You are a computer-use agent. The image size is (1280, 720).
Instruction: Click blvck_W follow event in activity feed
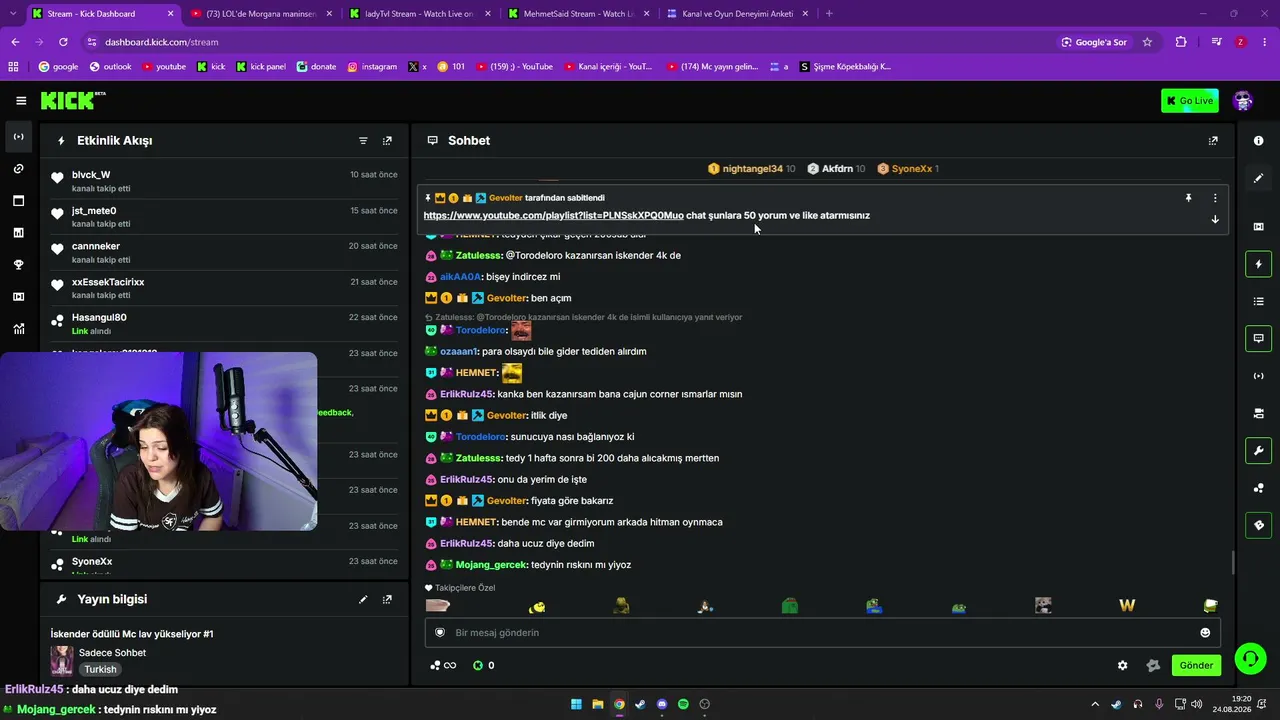225,181
